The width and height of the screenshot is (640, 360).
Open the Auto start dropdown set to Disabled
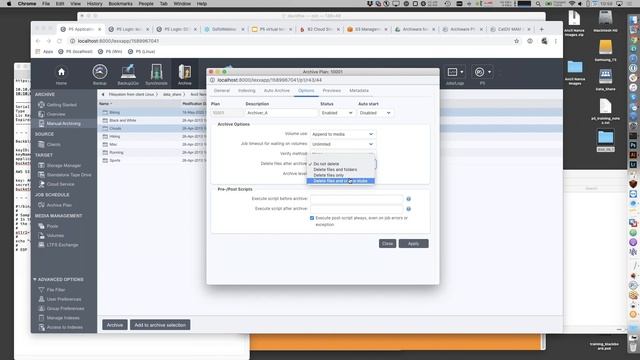pos(375,113)
